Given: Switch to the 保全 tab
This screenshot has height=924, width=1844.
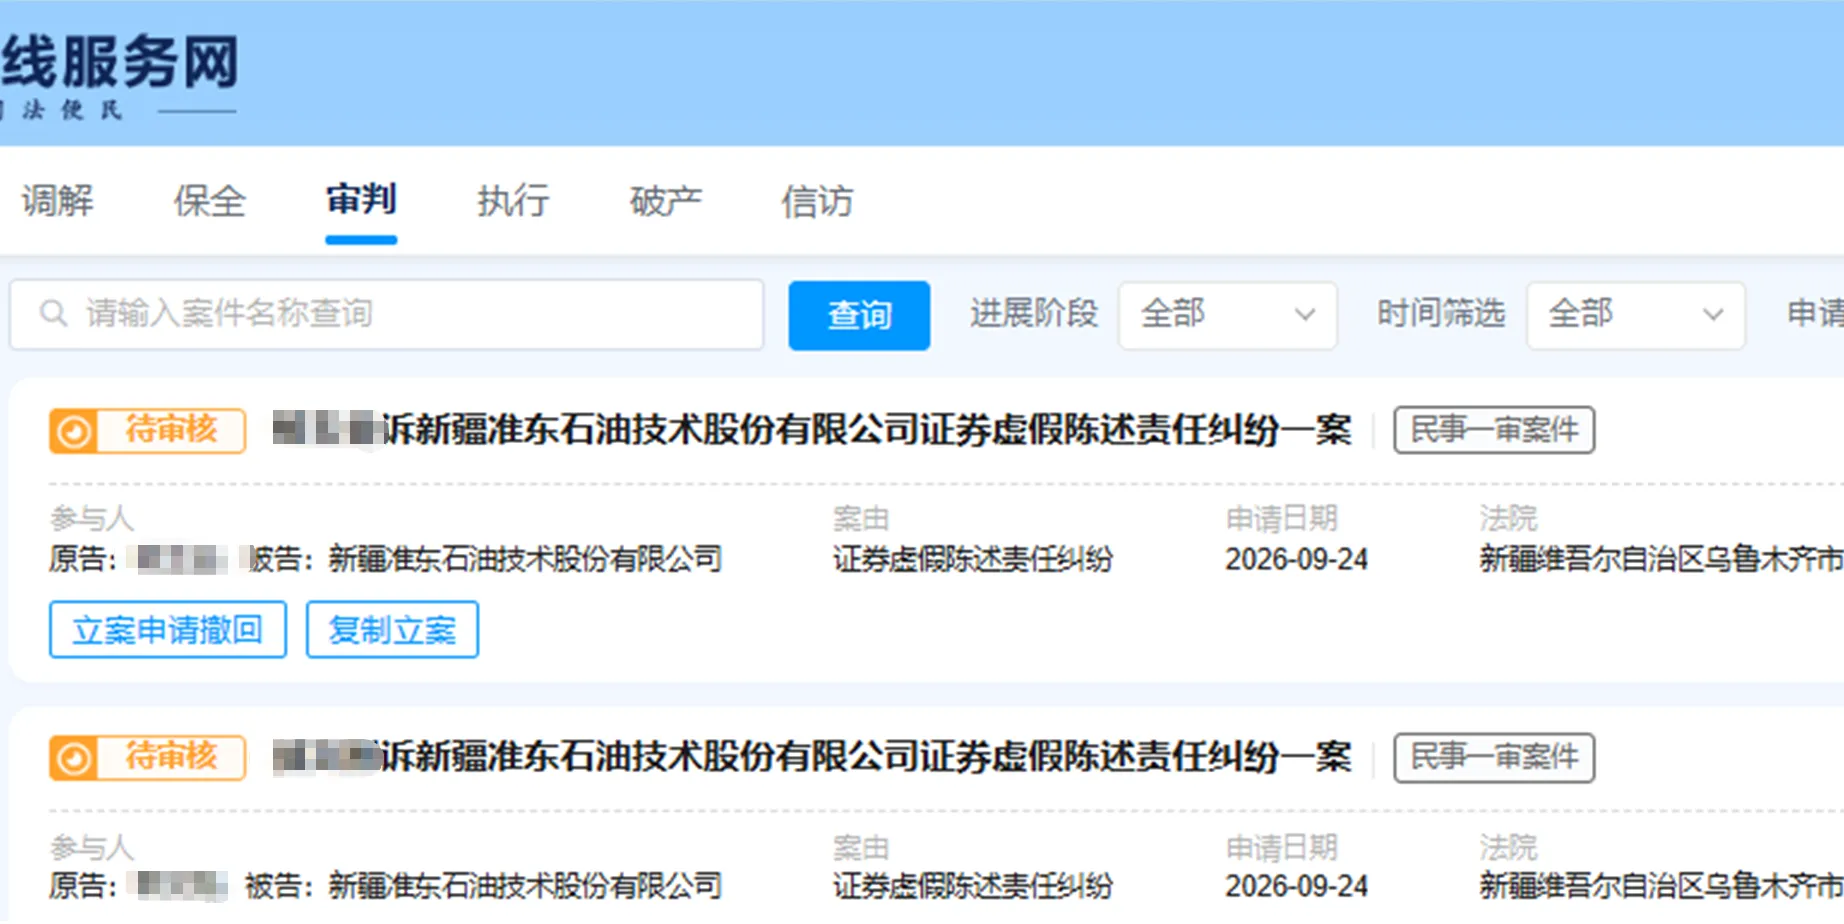Looking at the screenshot, I should pyautogui.click(x=209, y=201).
